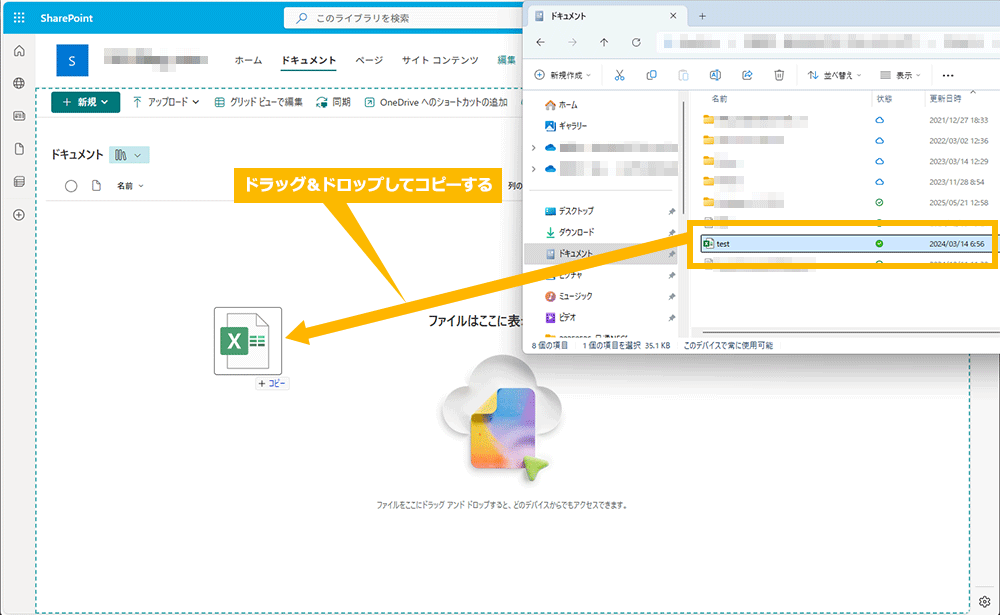Sort by Explorer 更新日時 column header
Viewport: 1000px width, 615px height.
point(945,99)
